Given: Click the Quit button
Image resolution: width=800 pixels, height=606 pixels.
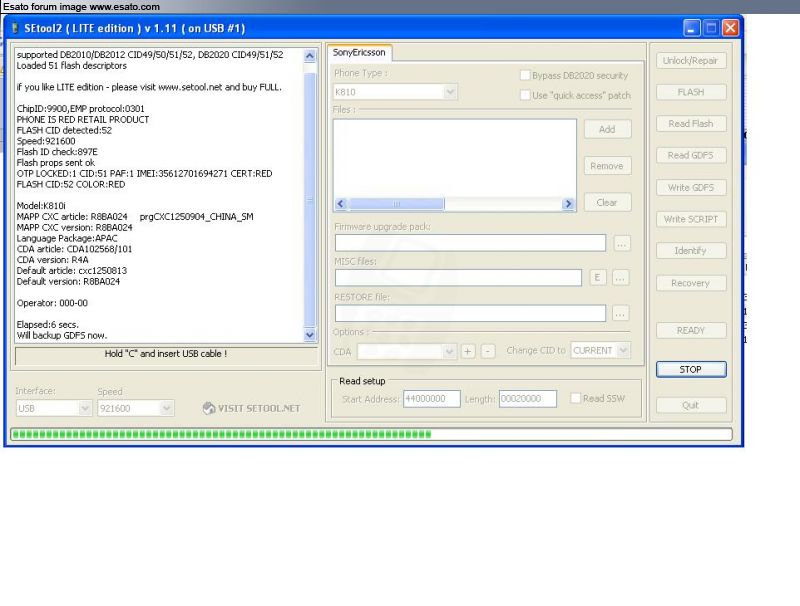Looking at the screenshot, I should coord(690,406).
